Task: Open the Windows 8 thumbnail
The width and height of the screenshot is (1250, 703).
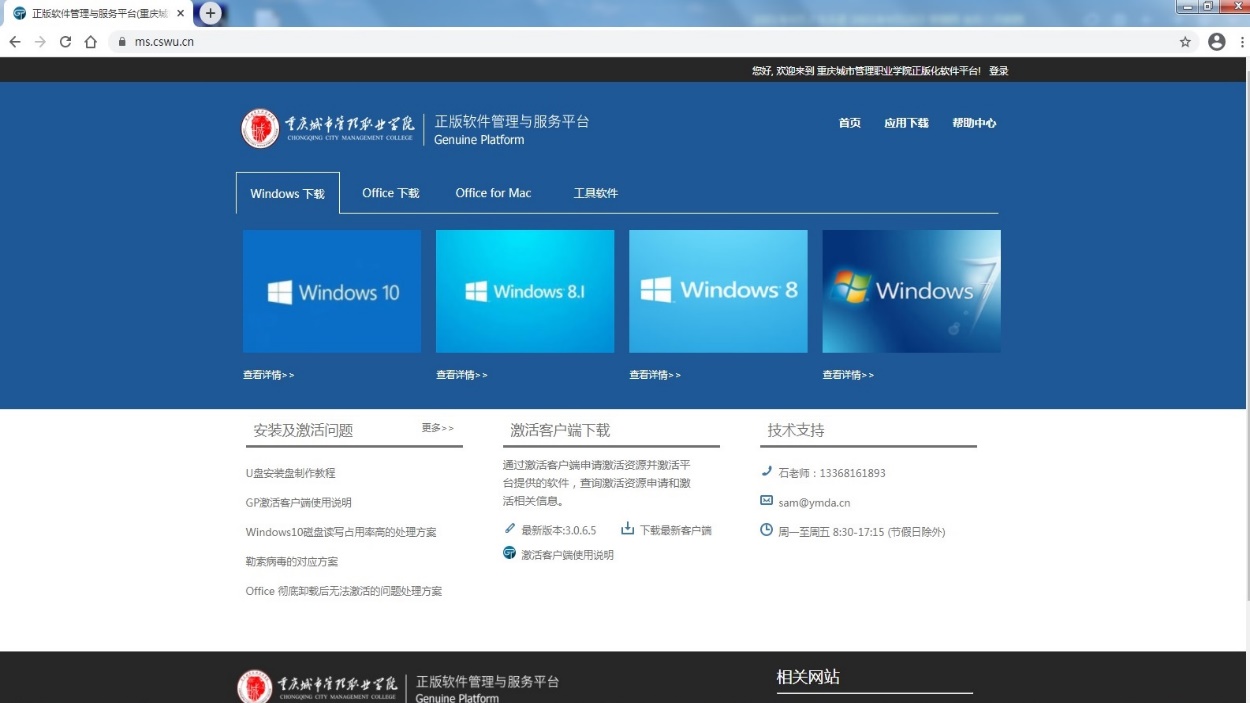Action: [x=718, y=291]
